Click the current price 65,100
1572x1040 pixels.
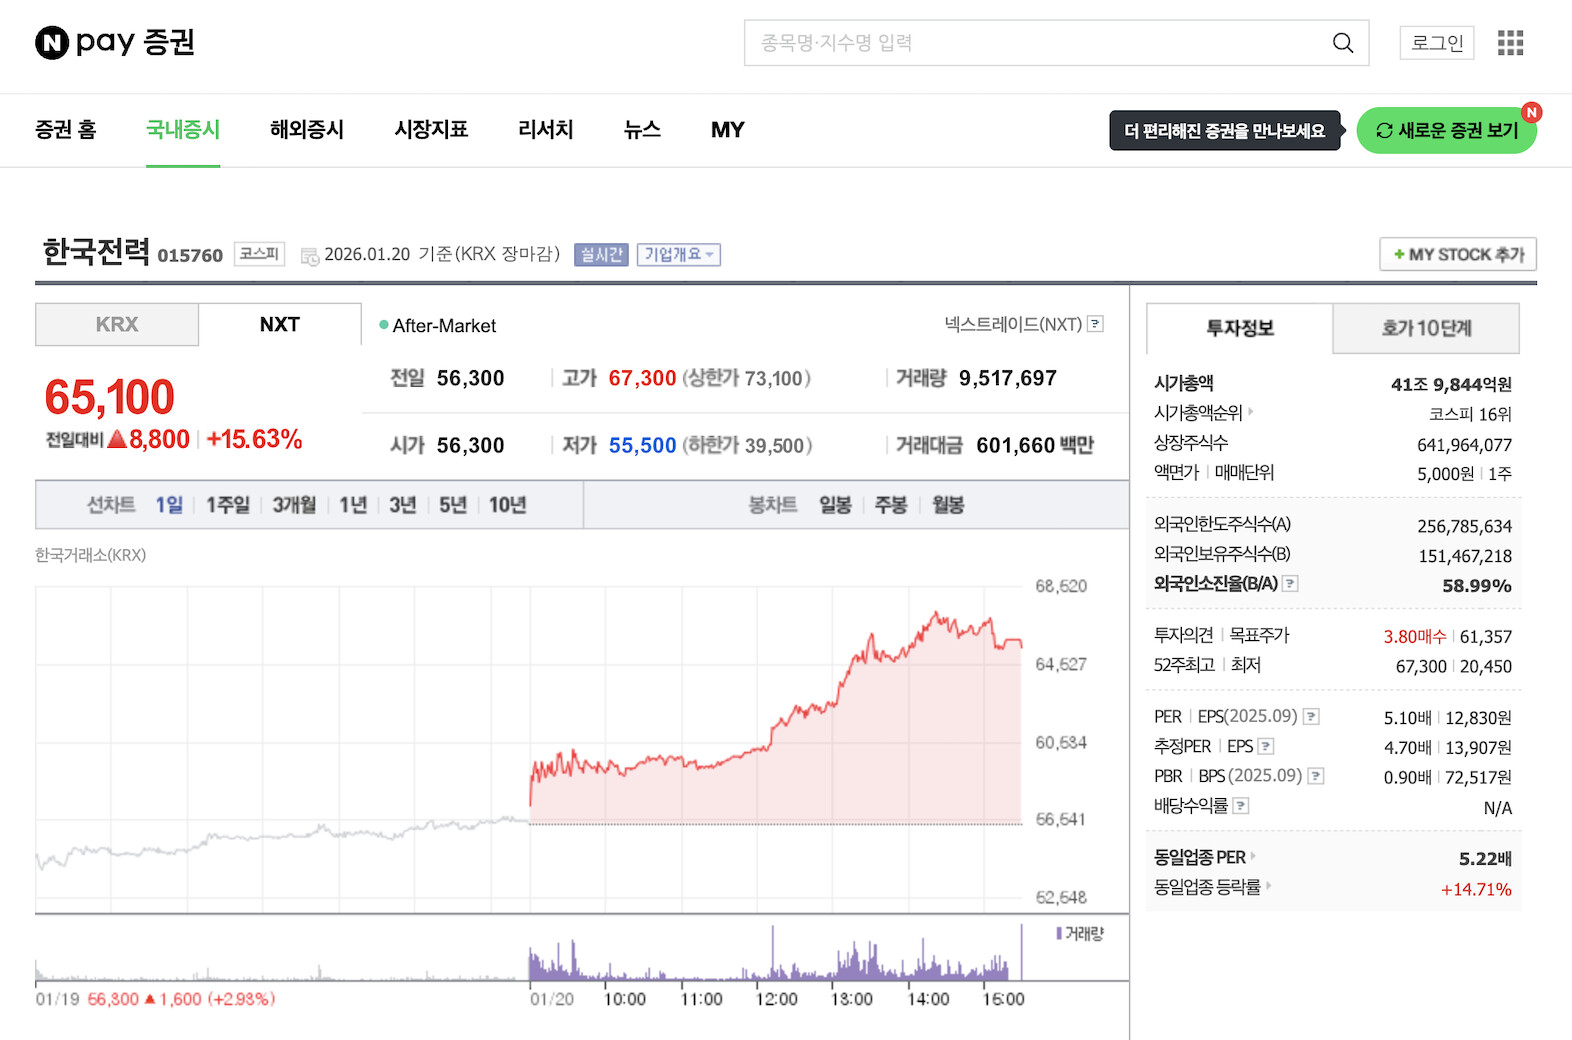(110, 398)
